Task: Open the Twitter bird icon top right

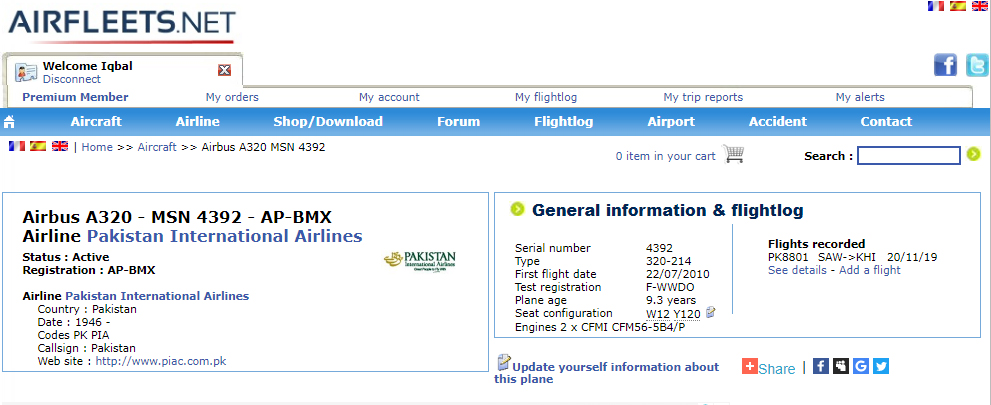Action: coord(978,65)
